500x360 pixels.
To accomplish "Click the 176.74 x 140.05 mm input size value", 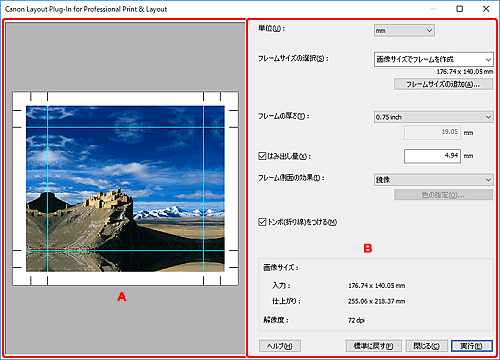I will tap(377, 286).
